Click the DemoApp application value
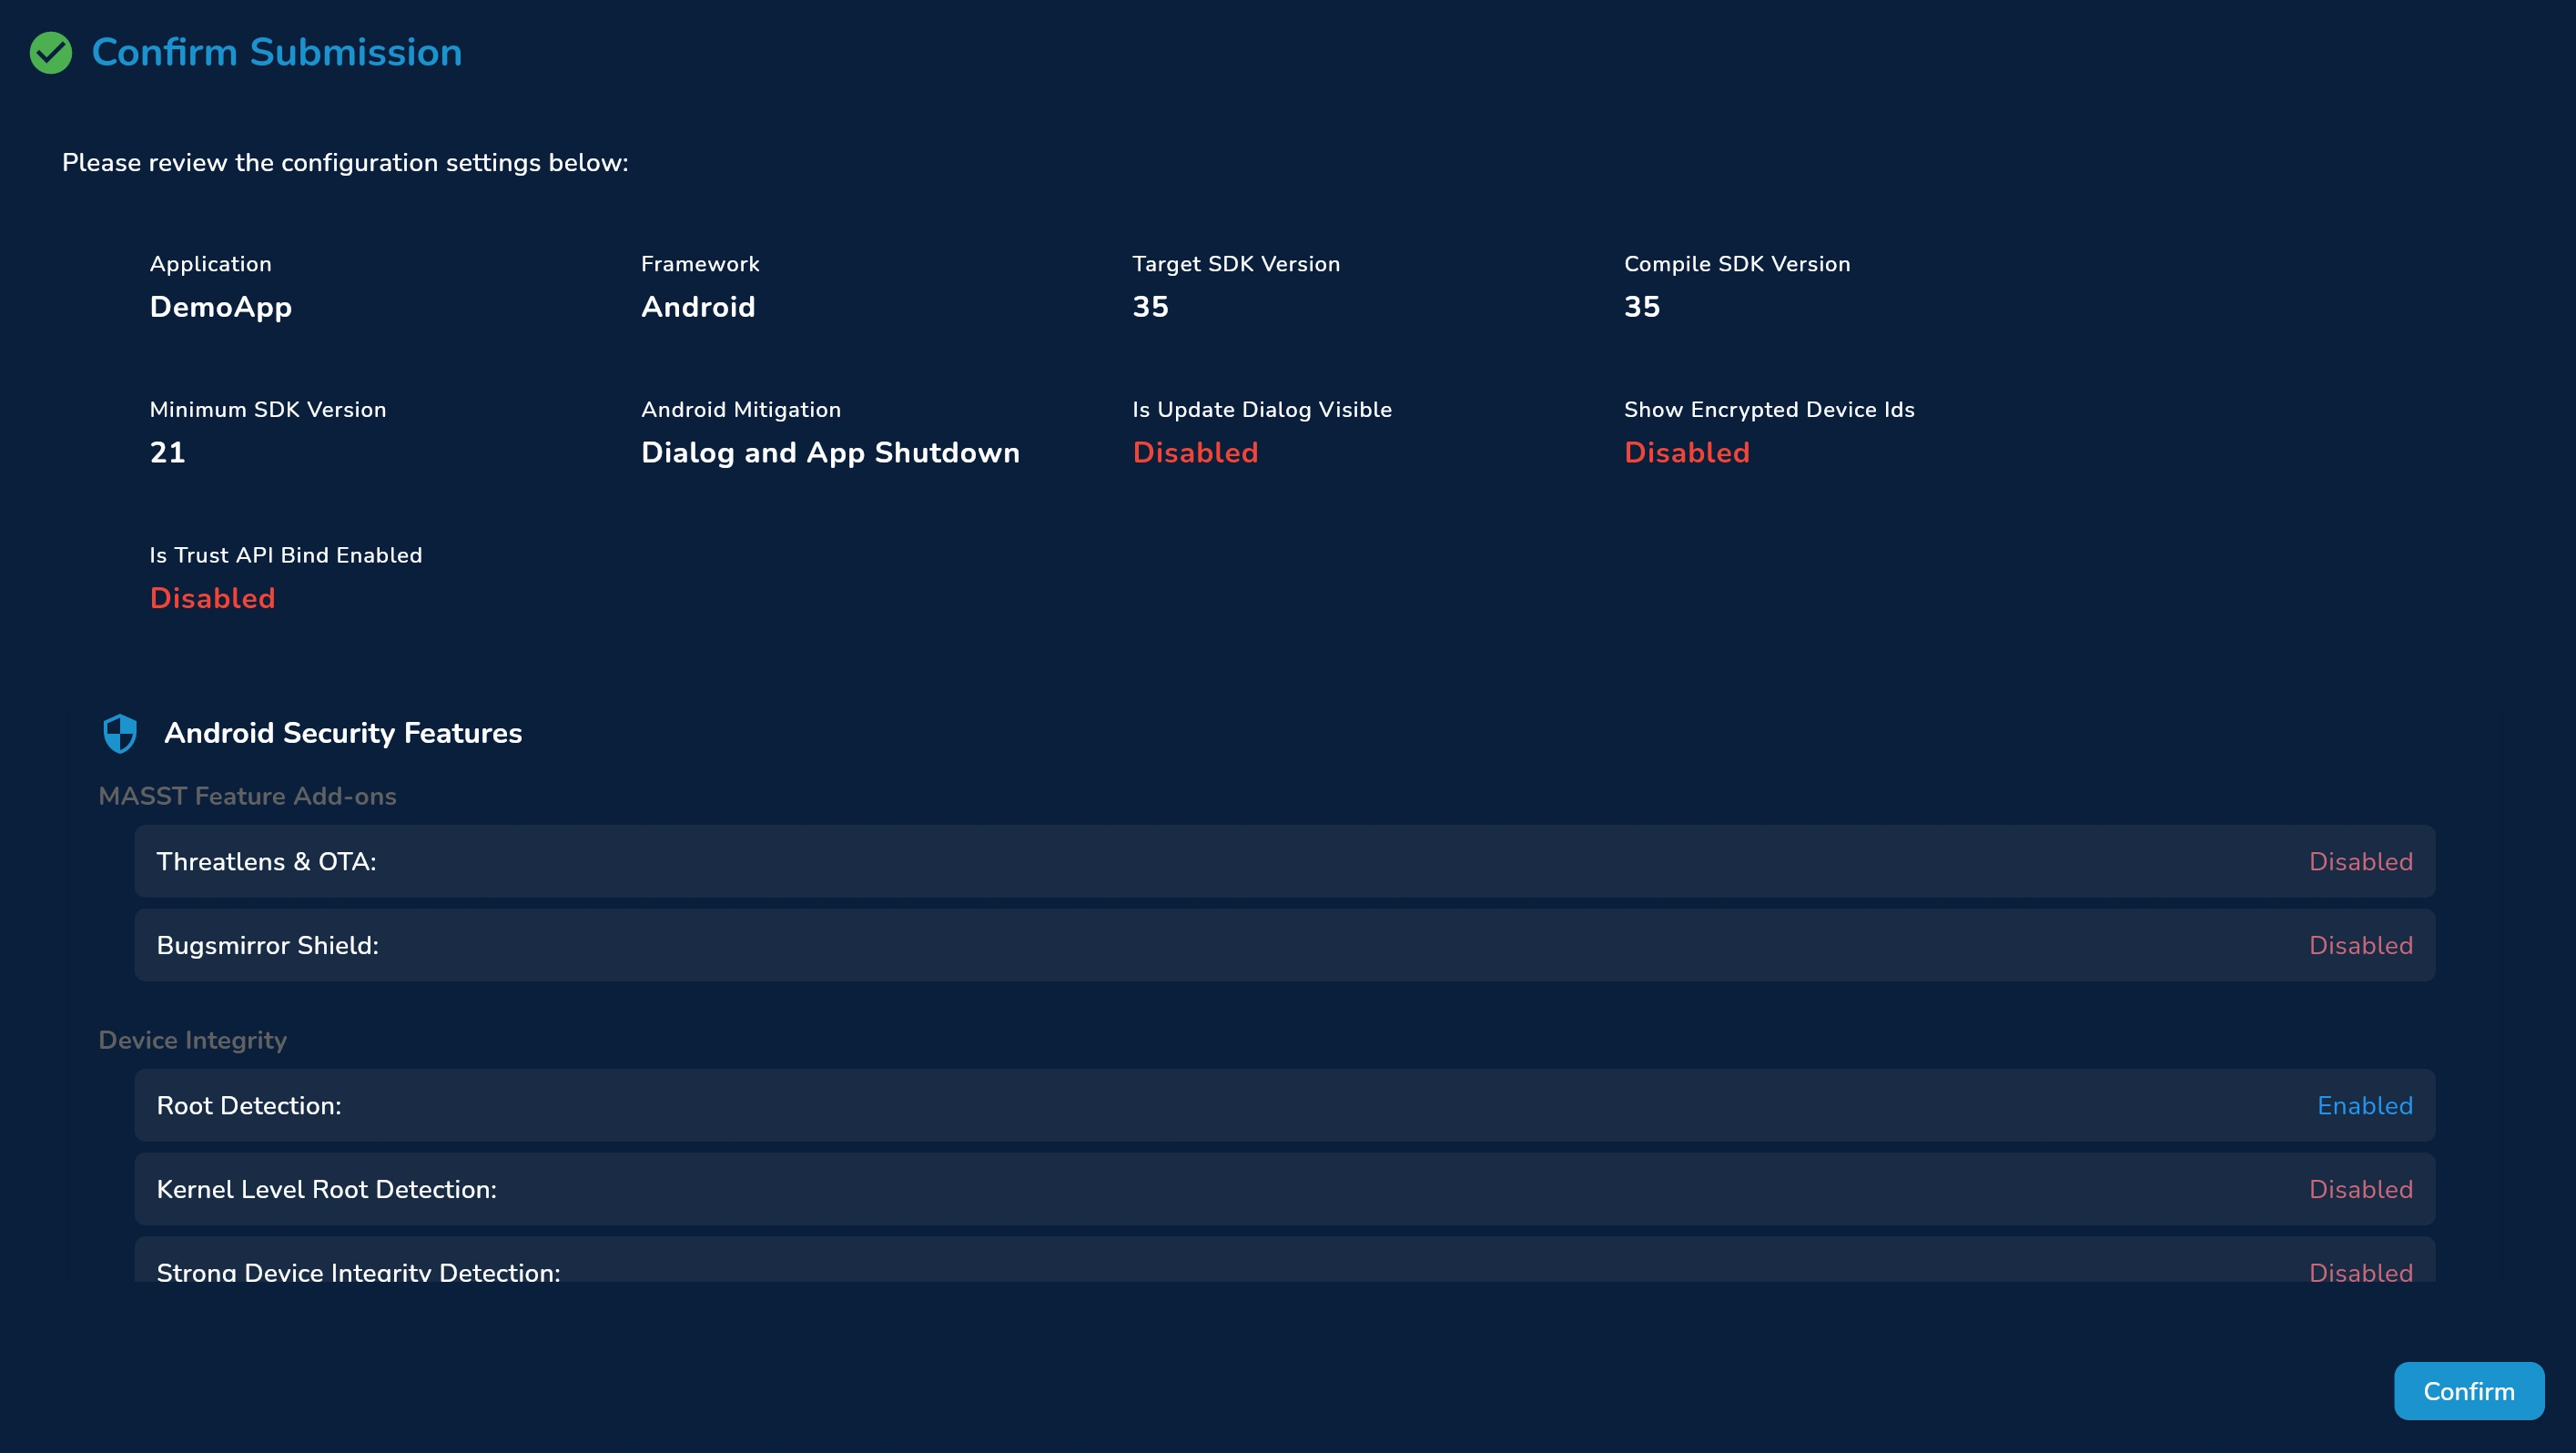This screenshot has width=2576, height=1453. tap(221, 307)
